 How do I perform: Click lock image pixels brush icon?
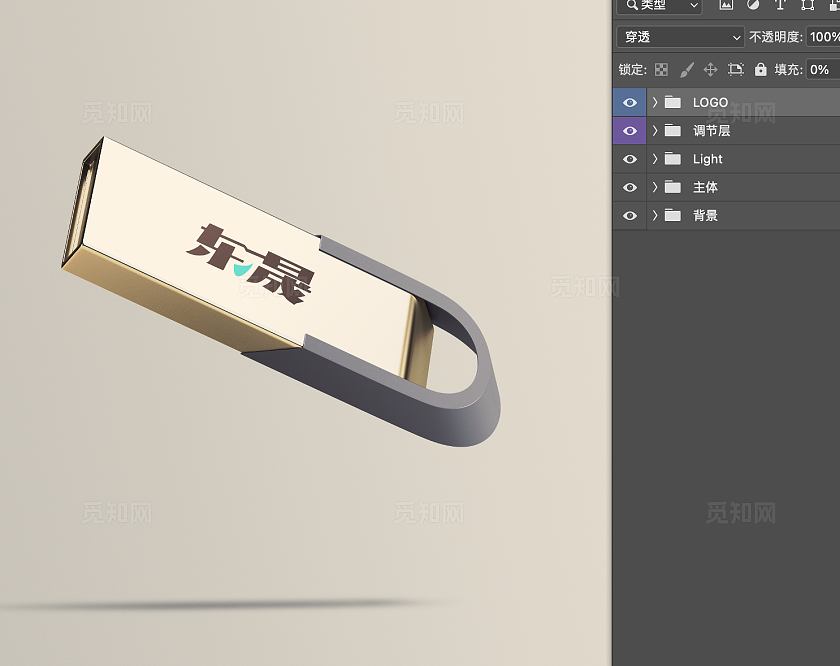[x=686, y=69]
